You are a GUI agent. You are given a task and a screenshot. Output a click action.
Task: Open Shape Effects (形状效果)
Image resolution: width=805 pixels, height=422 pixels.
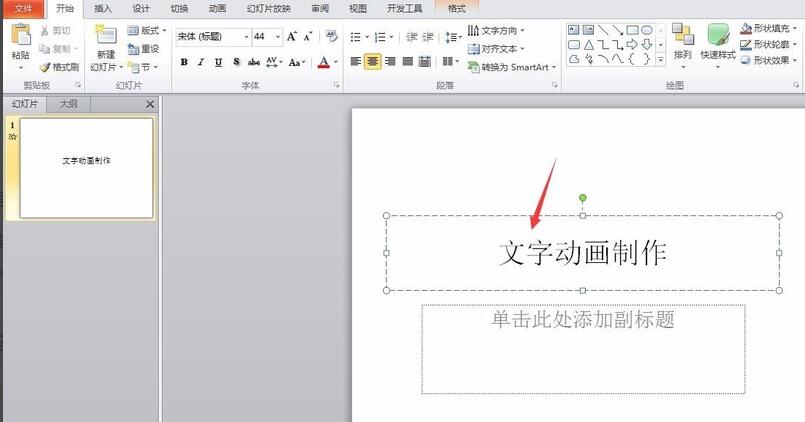[x=769, y=61]
